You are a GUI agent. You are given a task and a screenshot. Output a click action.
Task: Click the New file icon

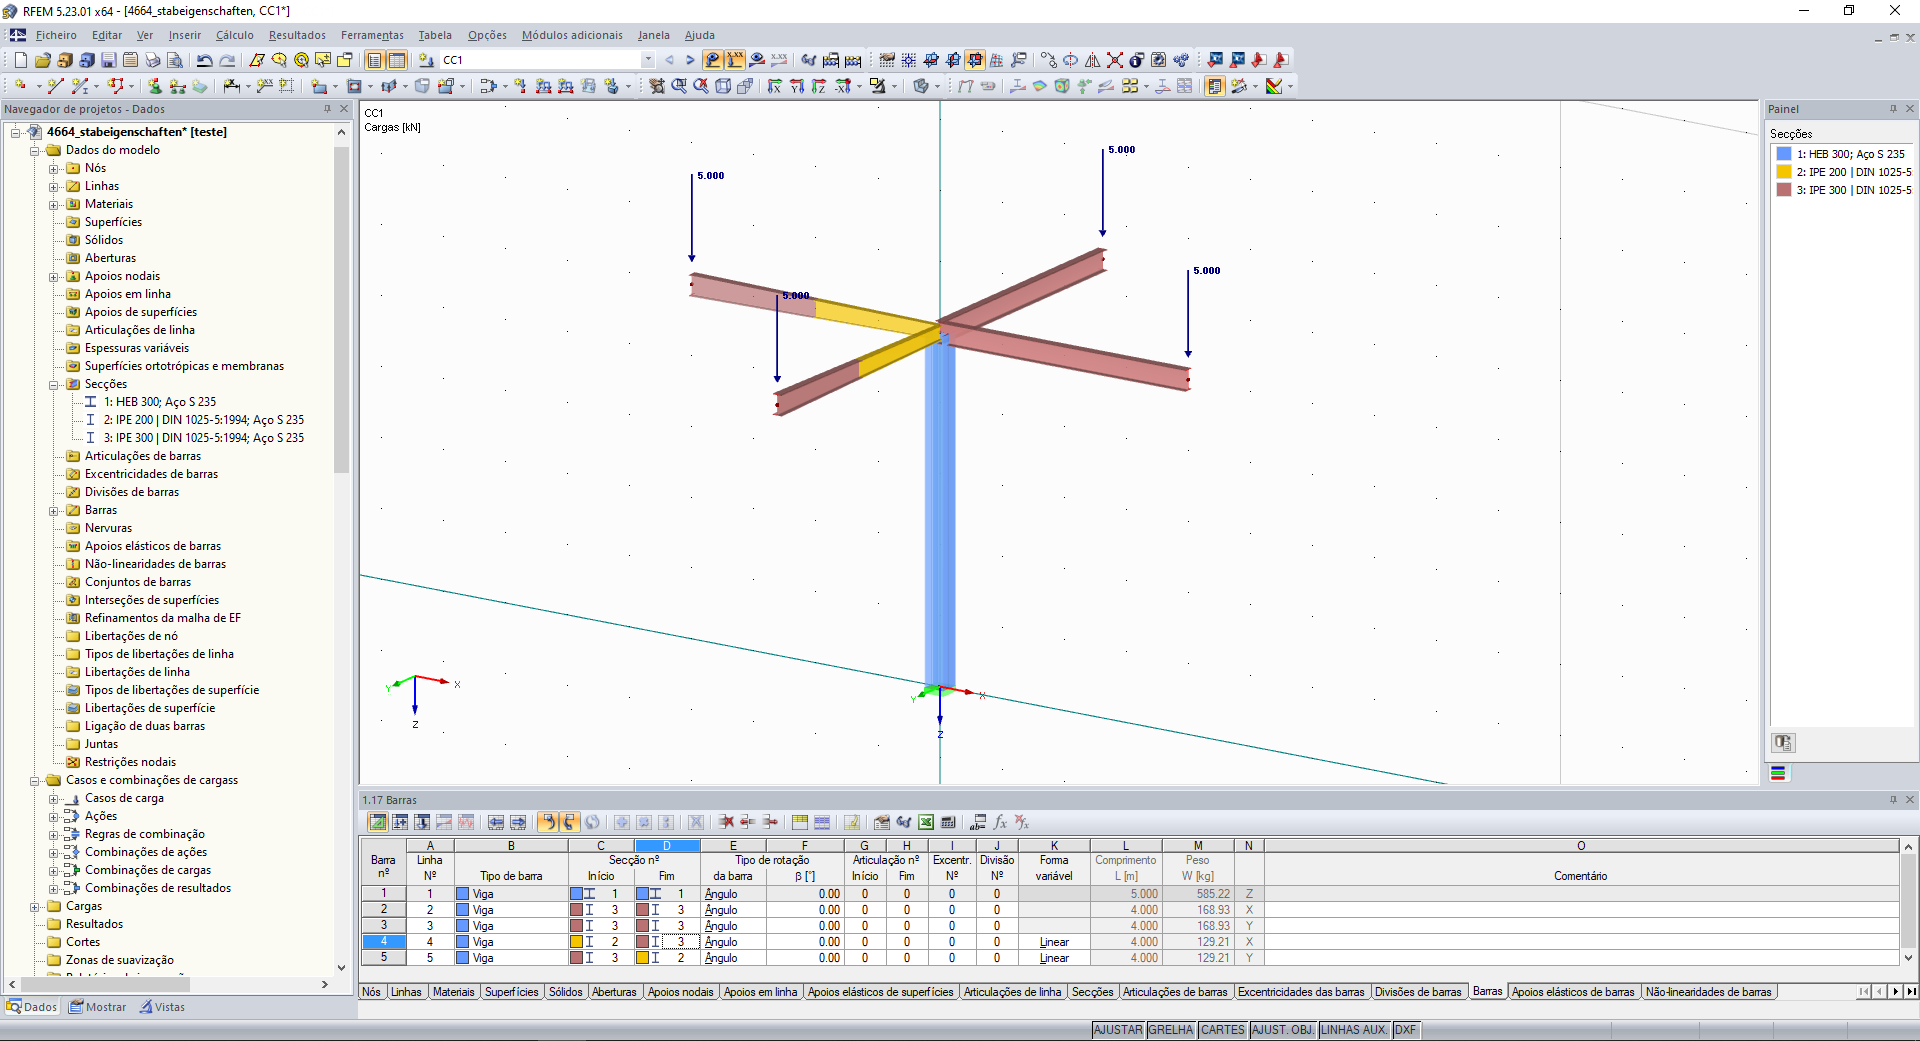pyautogui.click(x=20, y=60)
